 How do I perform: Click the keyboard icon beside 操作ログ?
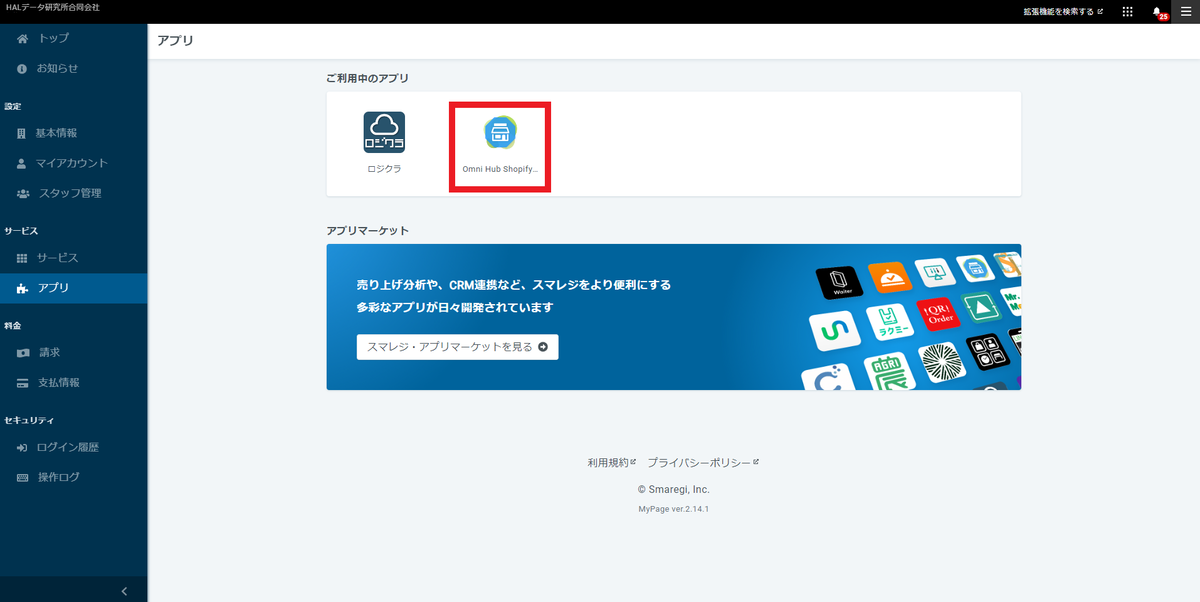coord(22,478)
